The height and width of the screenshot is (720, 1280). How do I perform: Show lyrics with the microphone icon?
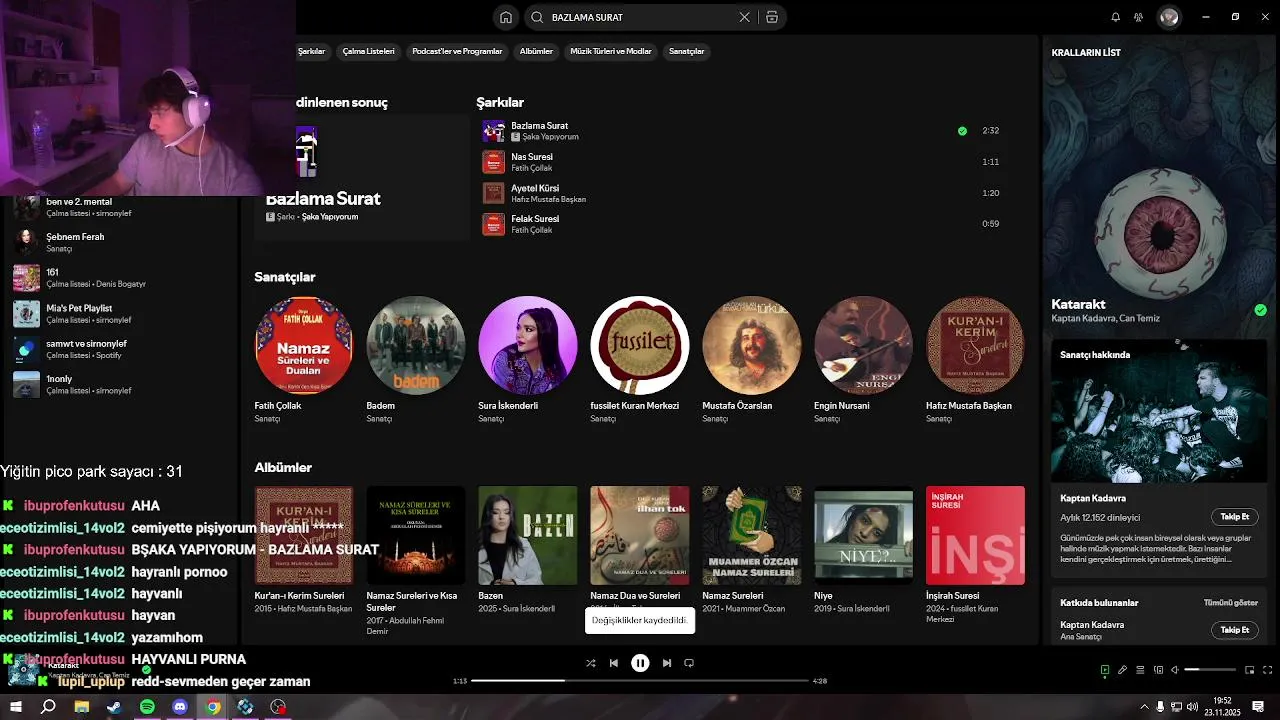1122,670
